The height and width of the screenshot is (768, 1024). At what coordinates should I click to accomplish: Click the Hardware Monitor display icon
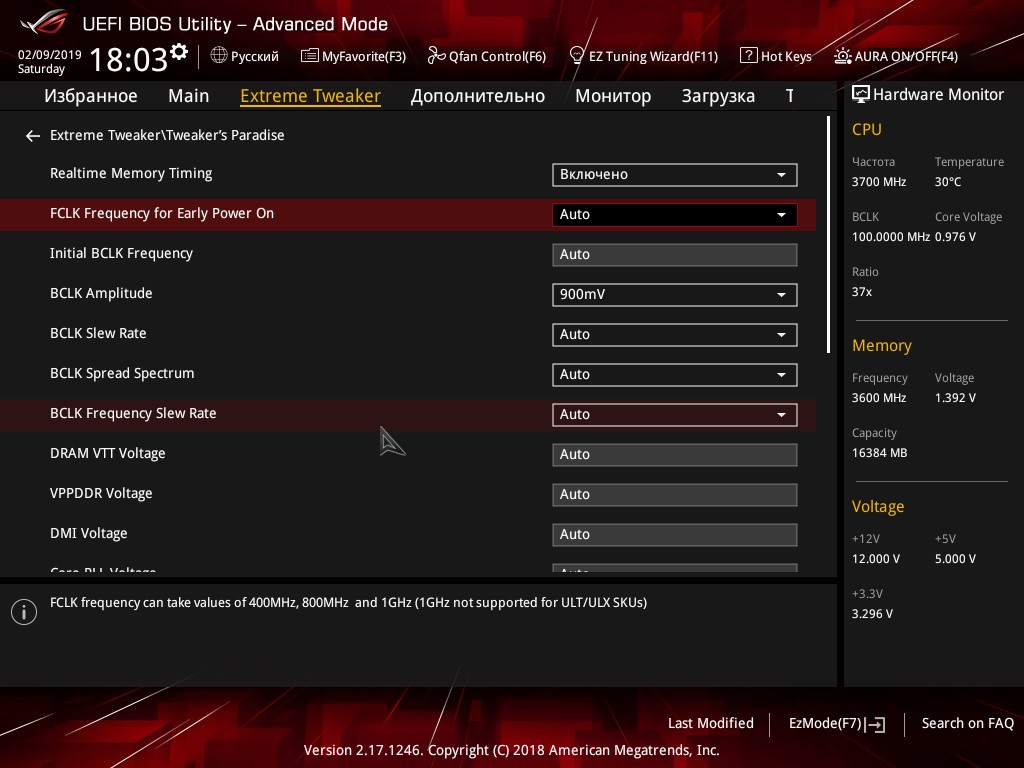(x=861, y=94)
